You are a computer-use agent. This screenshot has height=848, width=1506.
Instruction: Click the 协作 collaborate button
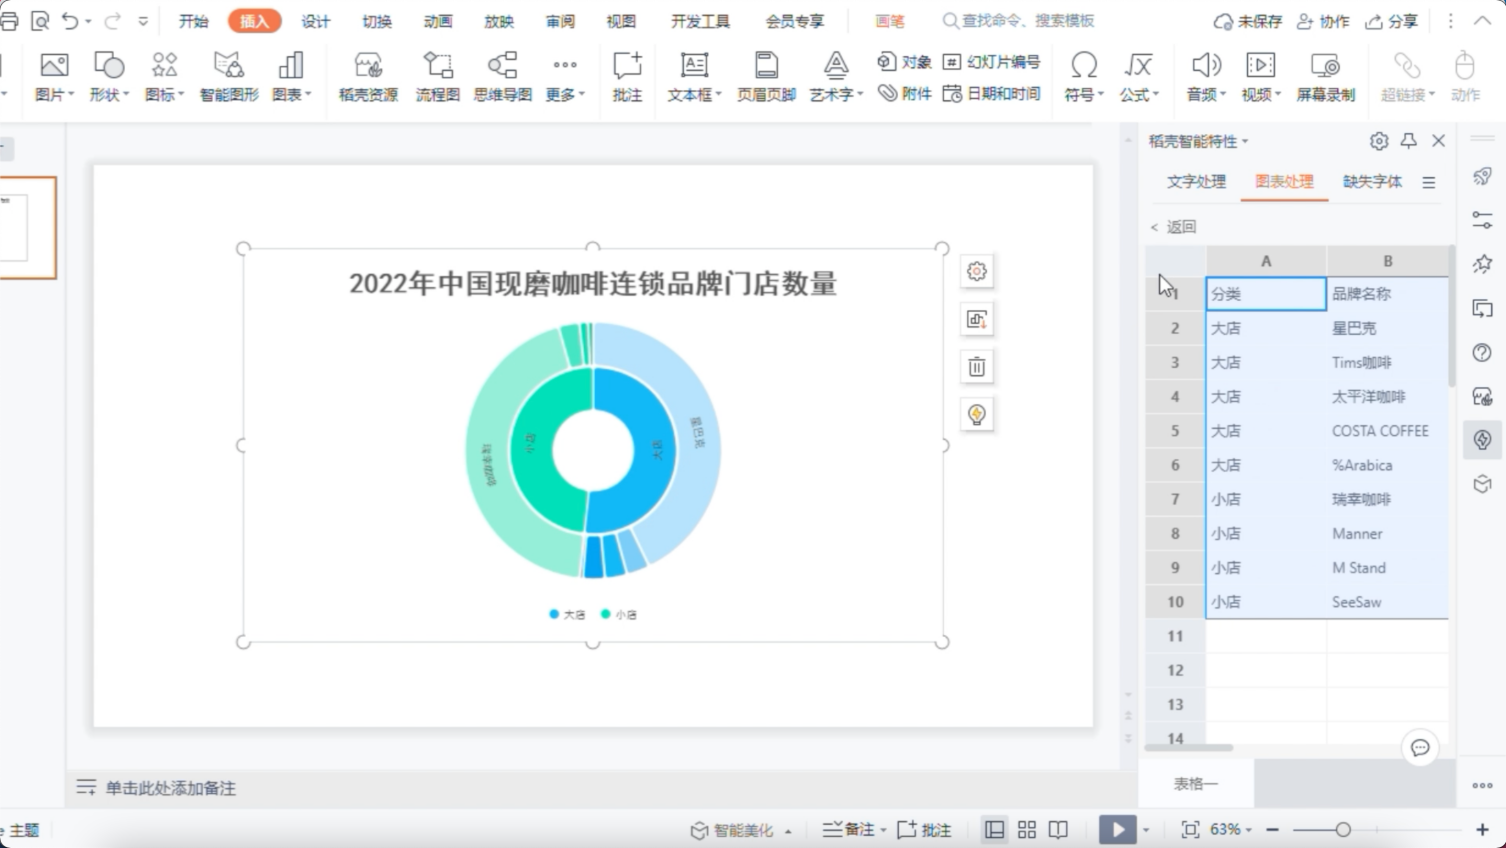click(1323, 21)
